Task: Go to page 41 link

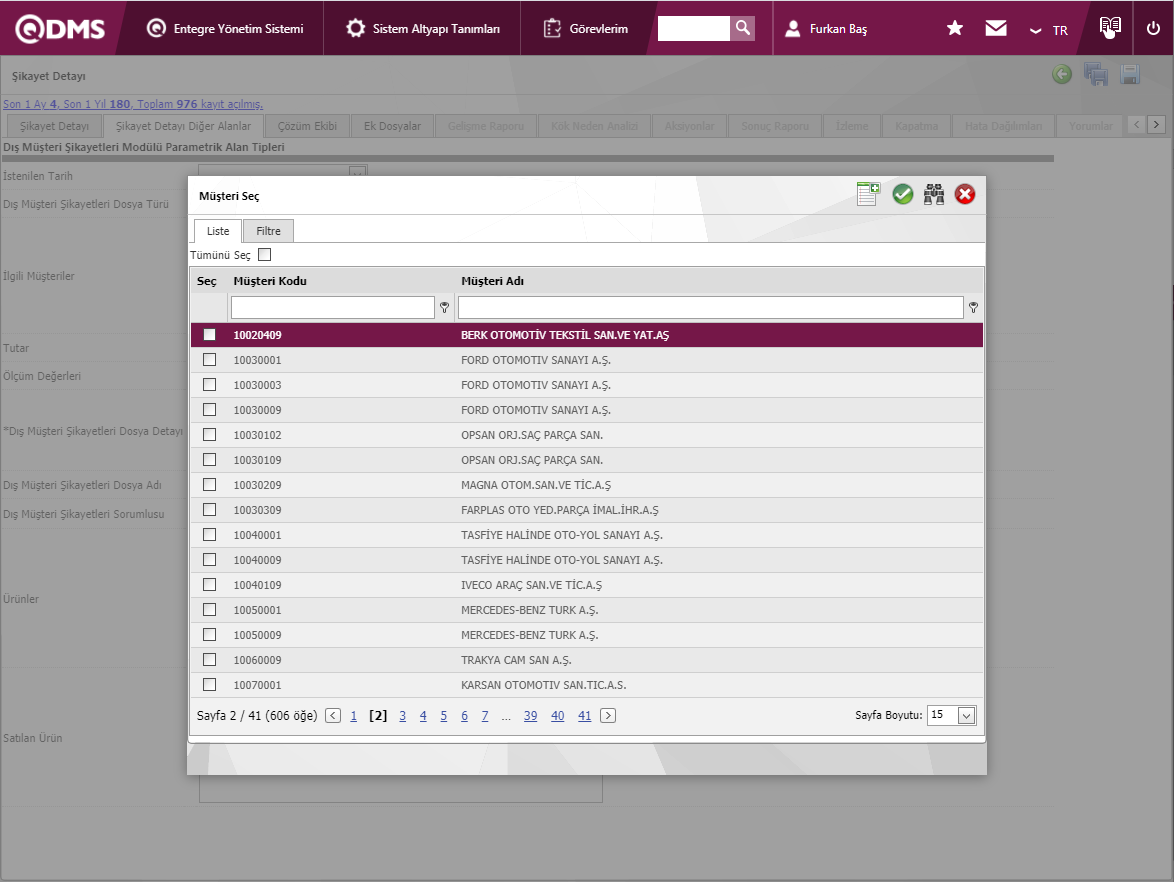Action: pos(585,716)
